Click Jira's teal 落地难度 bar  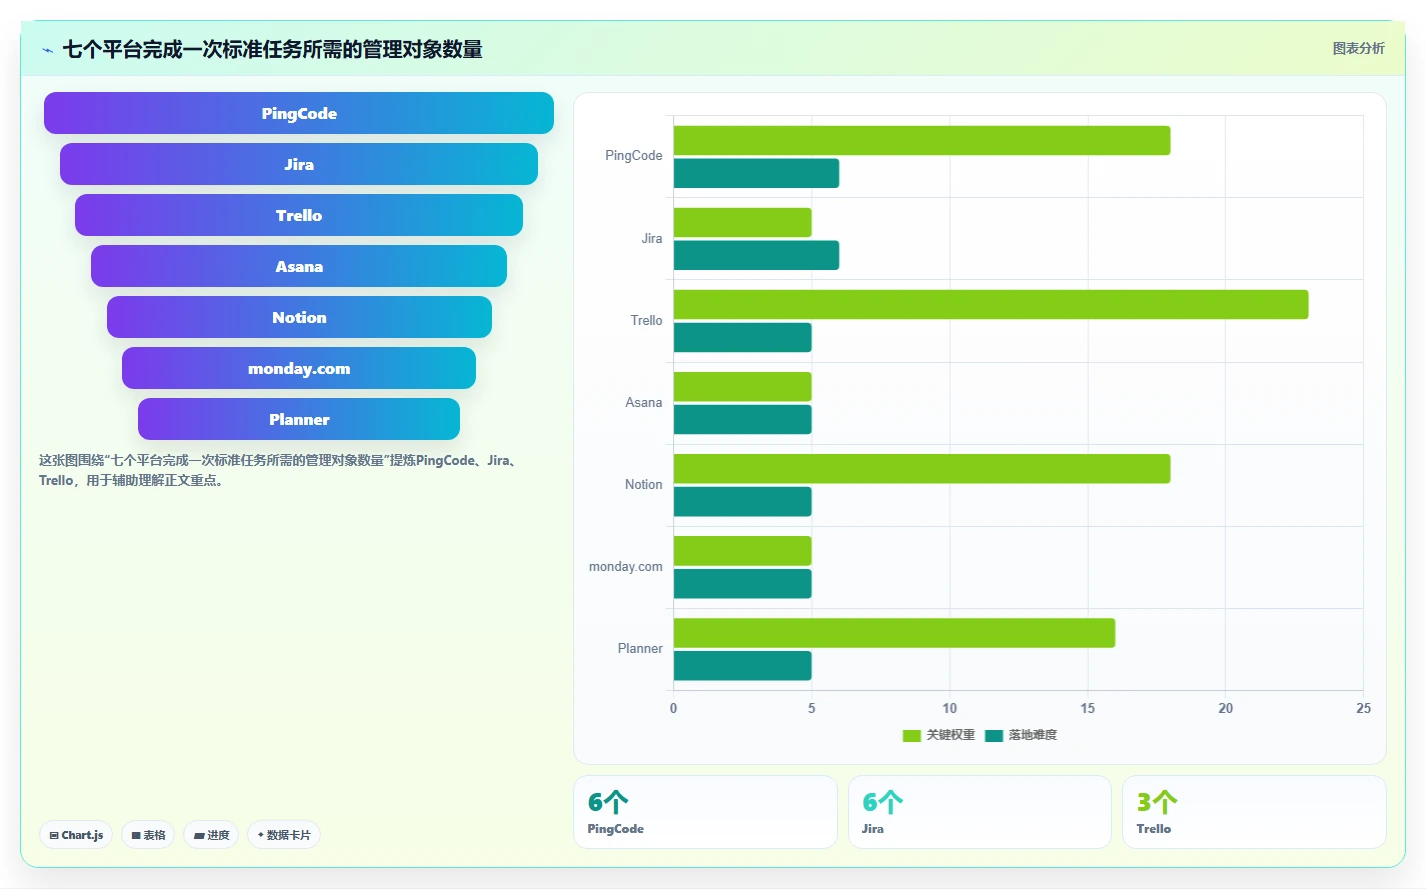pos(756,255)
